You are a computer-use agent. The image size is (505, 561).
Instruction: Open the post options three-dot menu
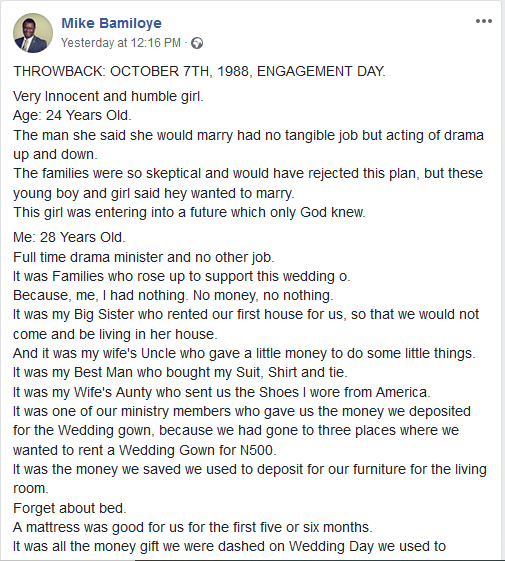coord(484,21)
